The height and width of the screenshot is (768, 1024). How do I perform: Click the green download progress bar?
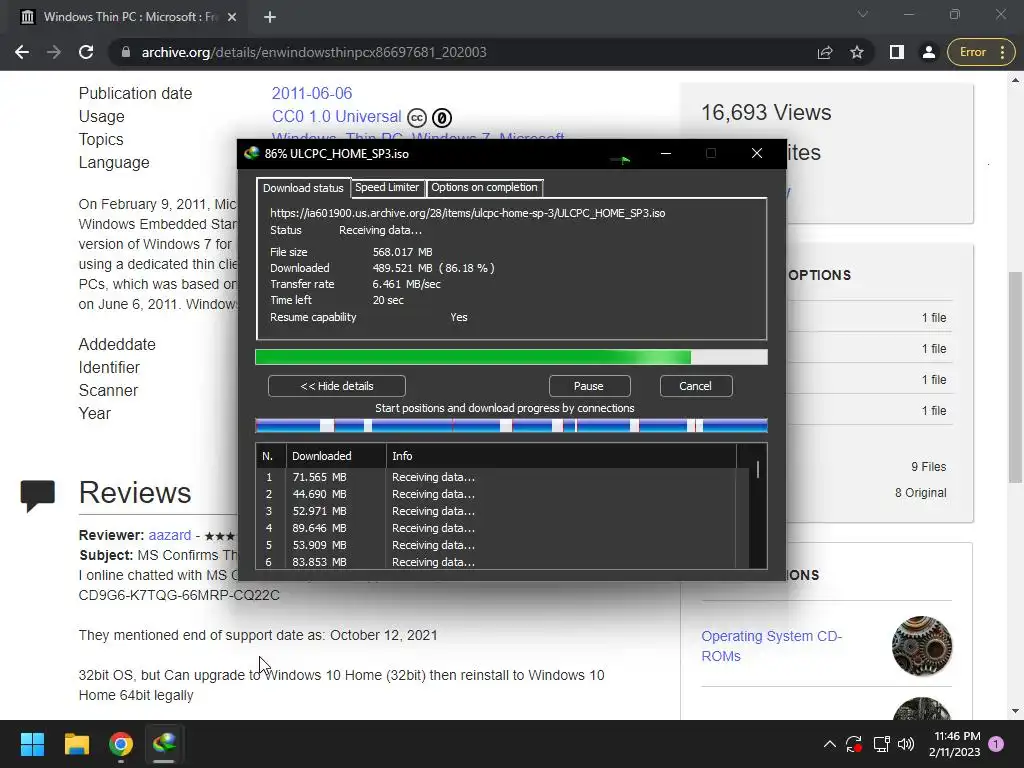[511, 357]
